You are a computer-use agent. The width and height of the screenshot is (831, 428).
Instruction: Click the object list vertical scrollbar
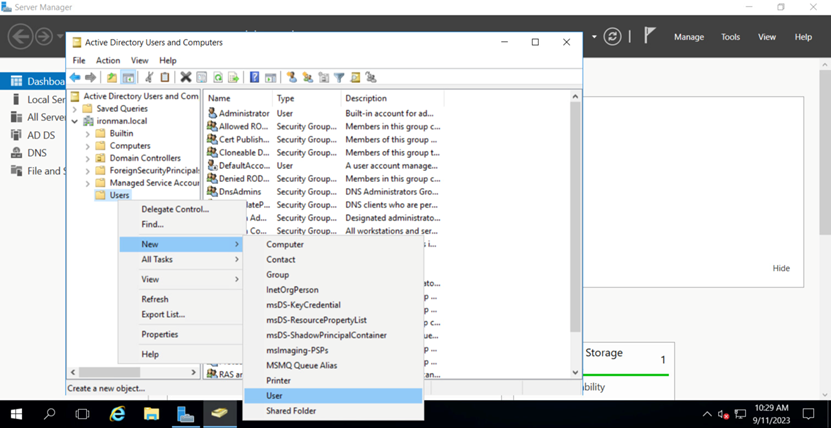tap(575, 217)
